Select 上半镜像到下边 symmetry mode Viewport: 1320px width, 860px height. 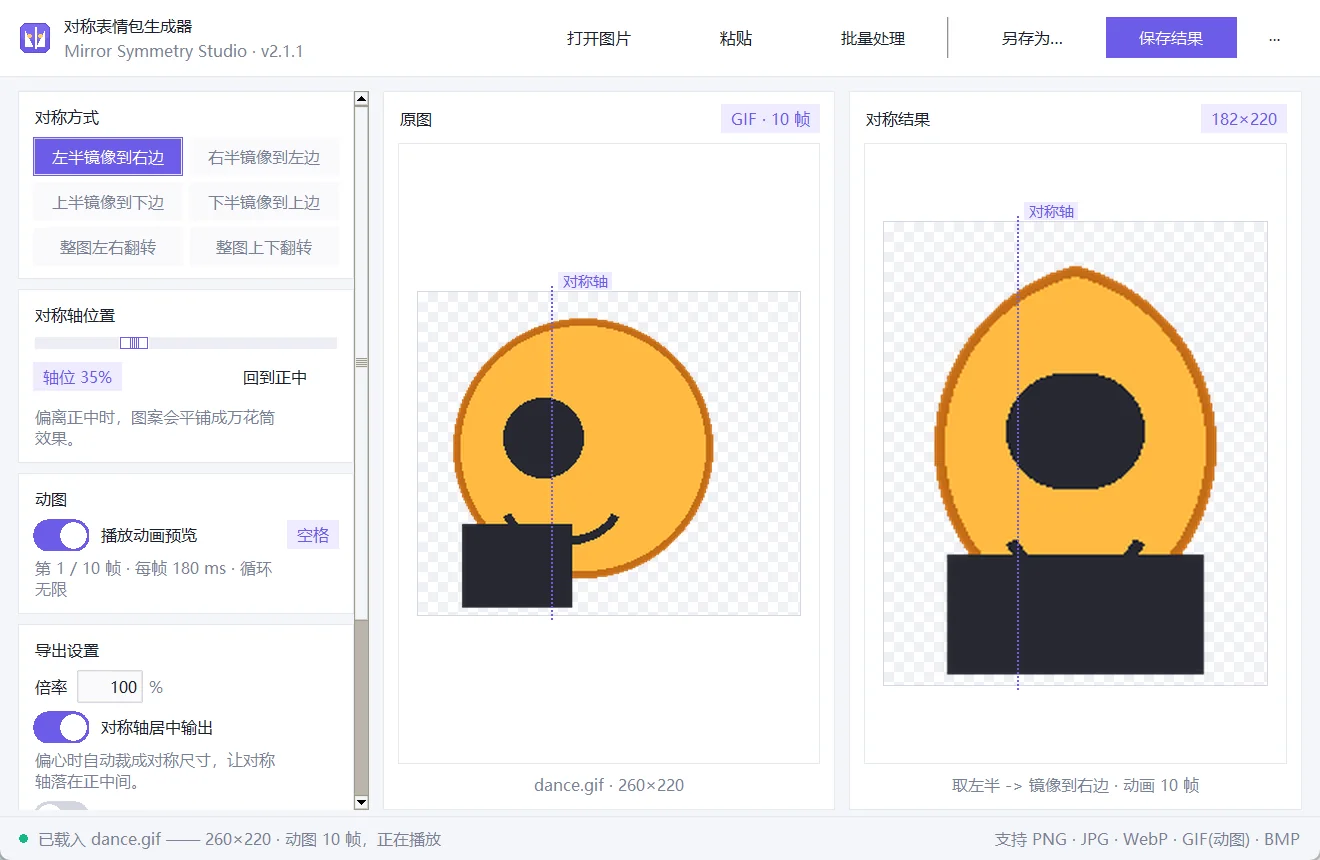pyautogui.click(x=108, y=202)
